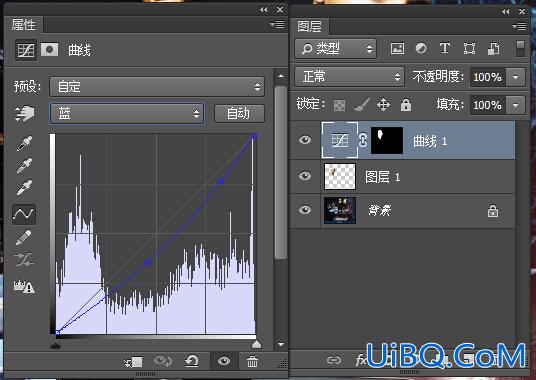536x380 pixels.
Task: Open the Properties panel flyout menu
Action: (x=277, y=24)
